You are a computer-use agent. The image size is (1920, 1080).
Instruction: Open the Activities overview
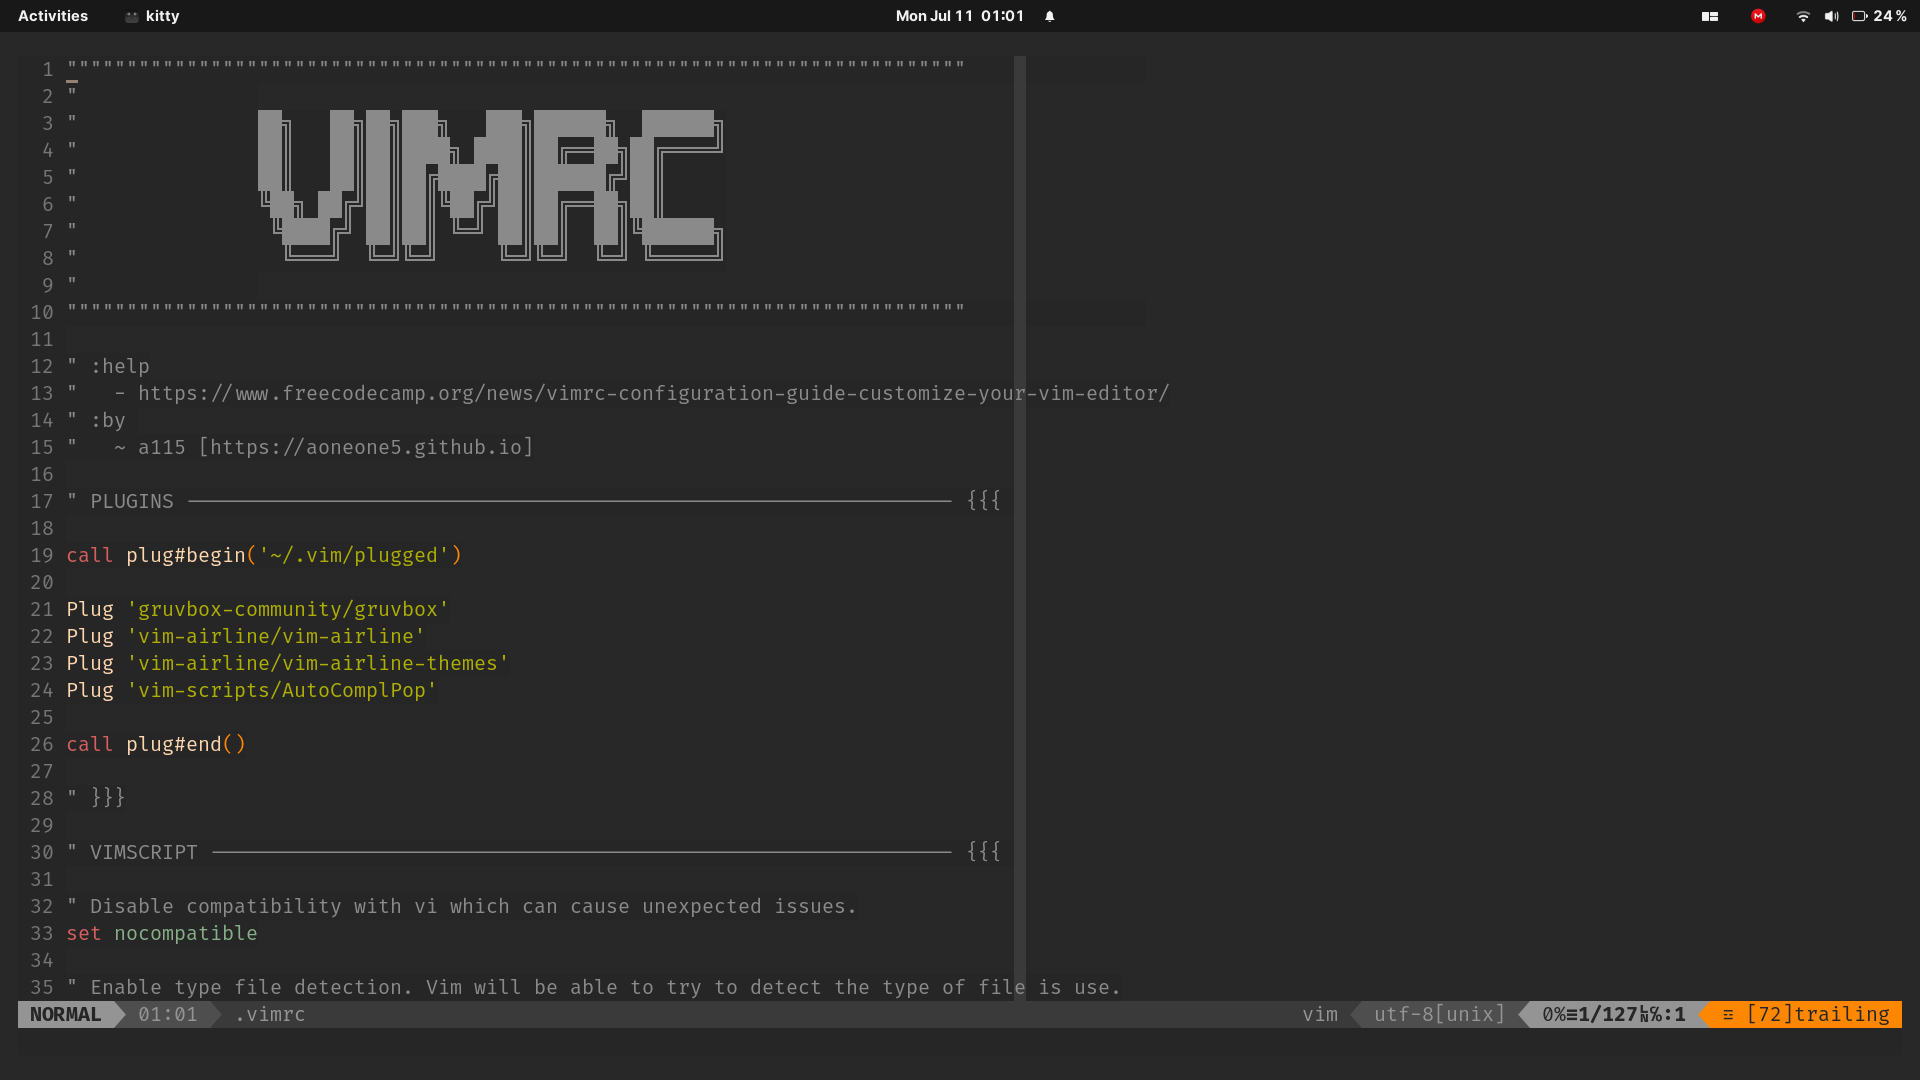tap(53, 16)
